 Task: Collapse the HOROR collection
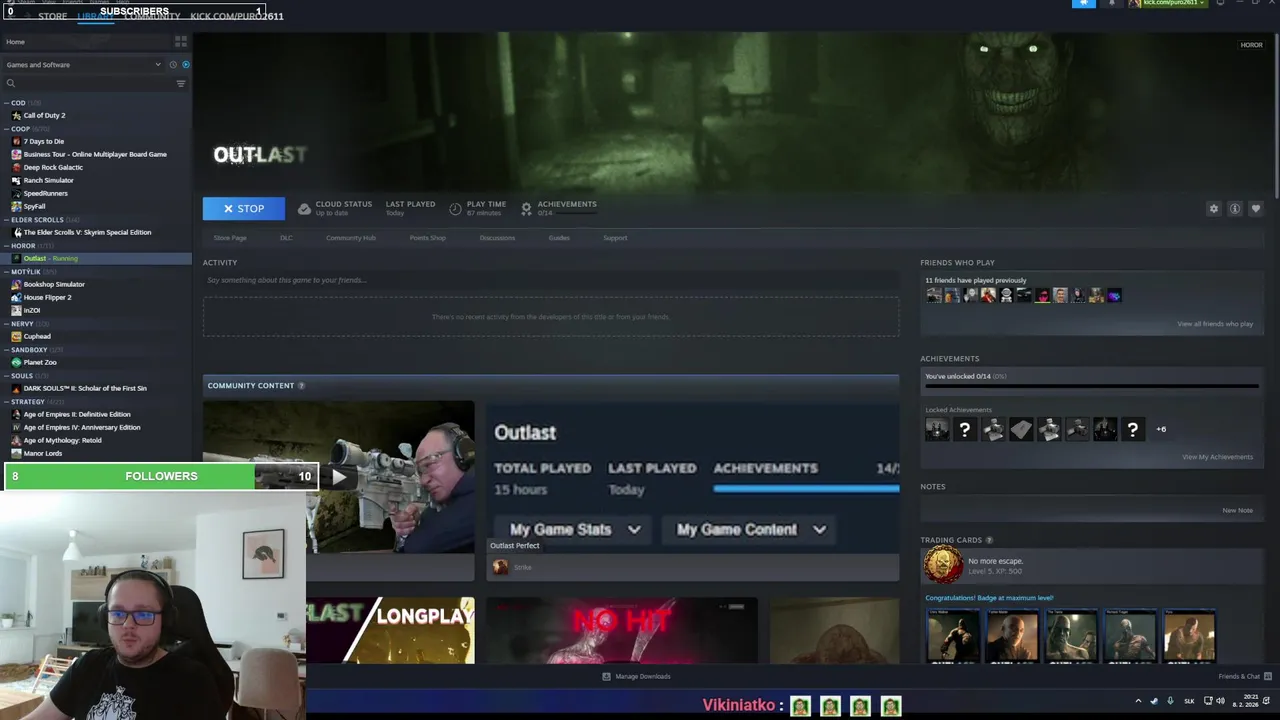click(x=7, y=246)
